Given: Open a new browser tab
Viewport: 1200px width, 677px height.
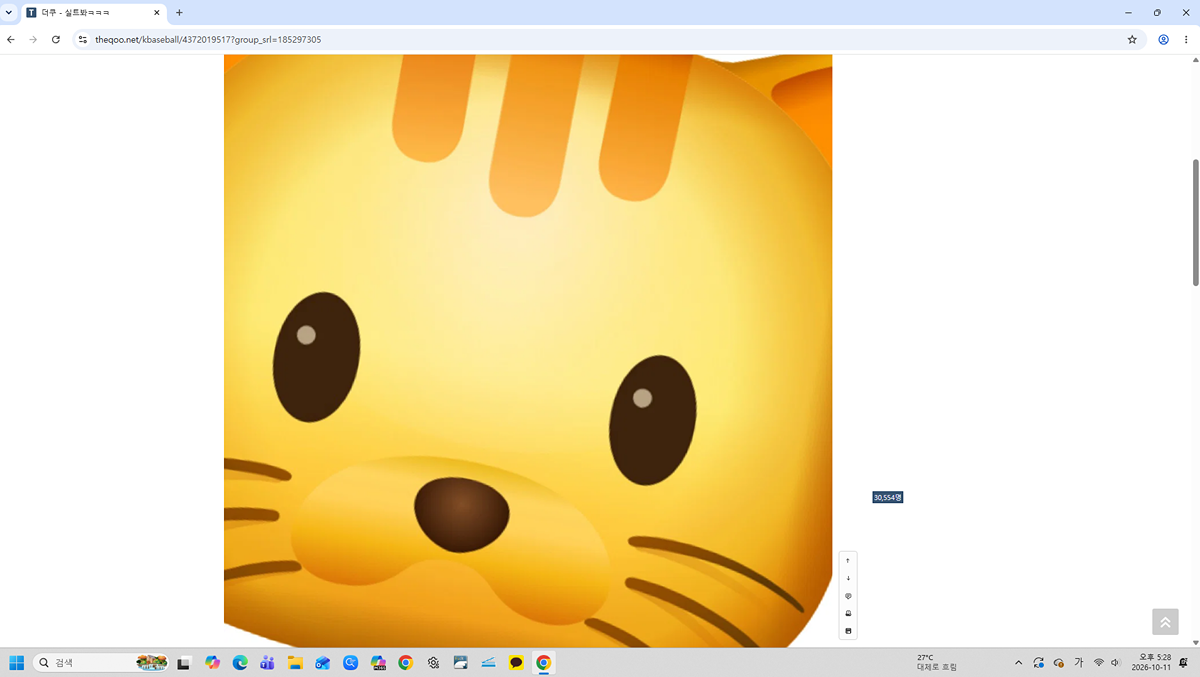Looking at the screenshot, I should click(x=179, y=13).
